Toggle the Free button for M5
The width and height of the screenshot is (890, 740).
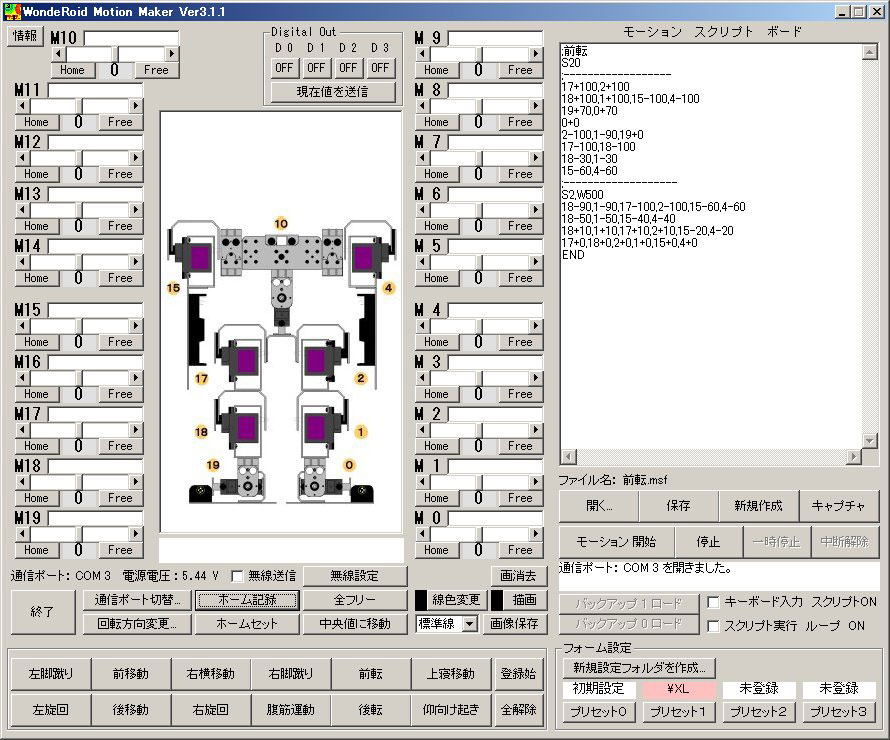click(520, 278)
